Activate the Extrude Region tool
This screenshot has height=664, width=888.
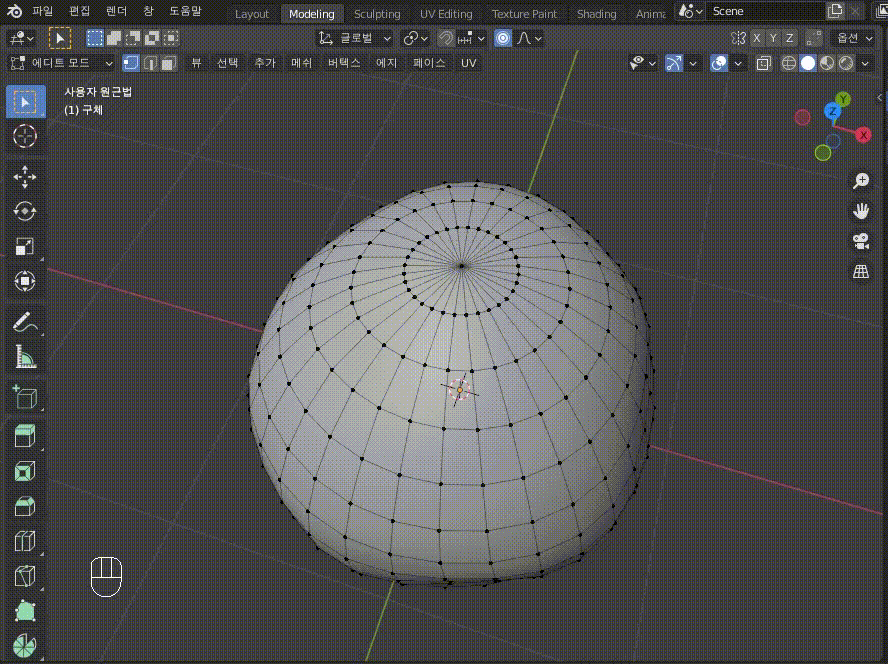(25, 437)
